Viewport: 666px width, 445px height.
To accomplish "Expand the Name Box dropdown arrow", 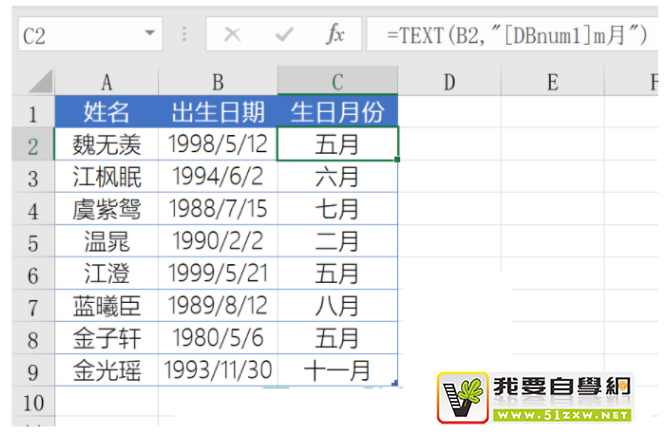I will tap(150, 35).
